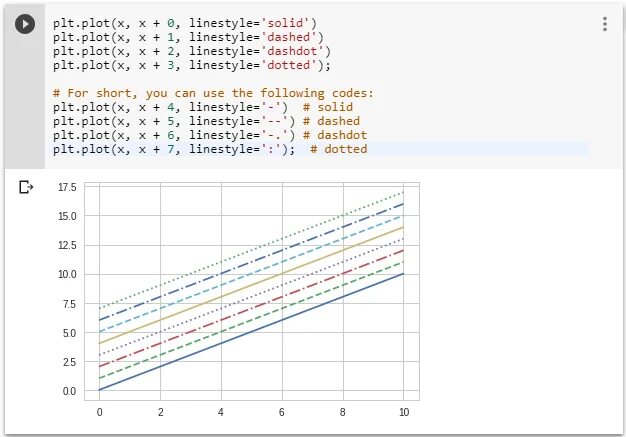Viewport: 626px width, 437px height.
Task: Click the line ending with '# dashed'
Action: click(206, 121)
